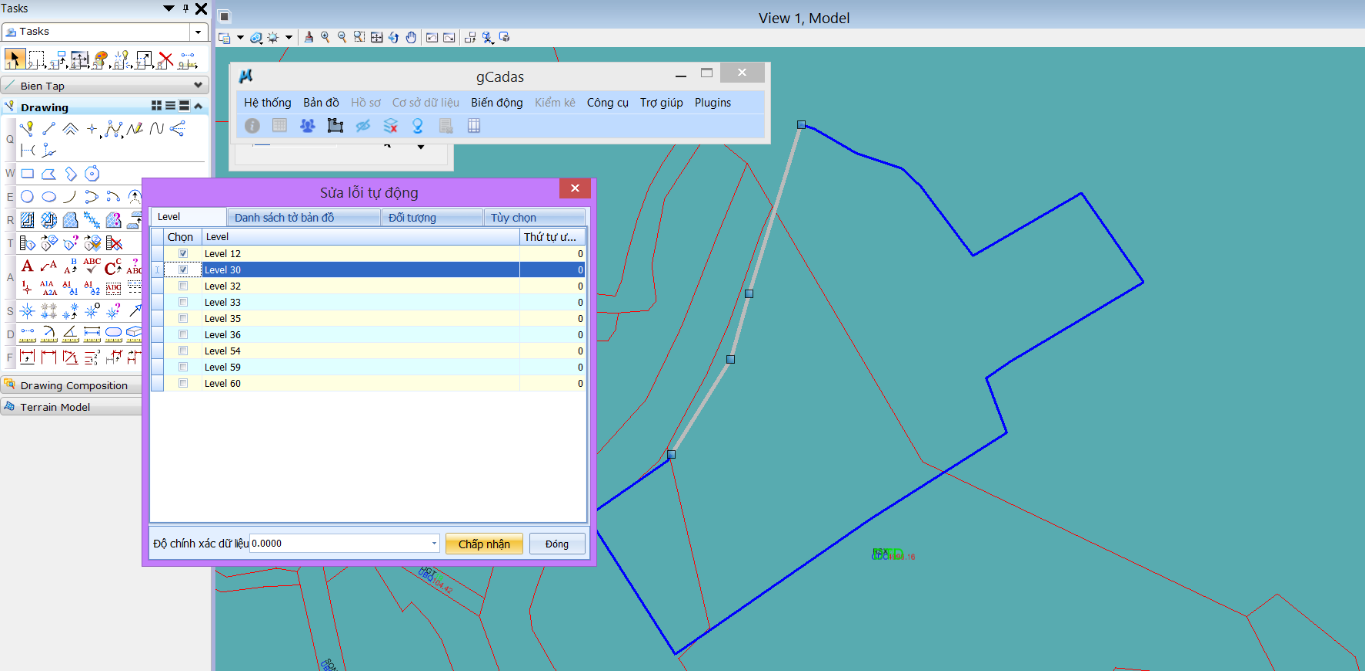The image size is (1365, 671).
Task: Select the Element Selection arrow tool
Action: pyautogui.click(x=15, y=60)
